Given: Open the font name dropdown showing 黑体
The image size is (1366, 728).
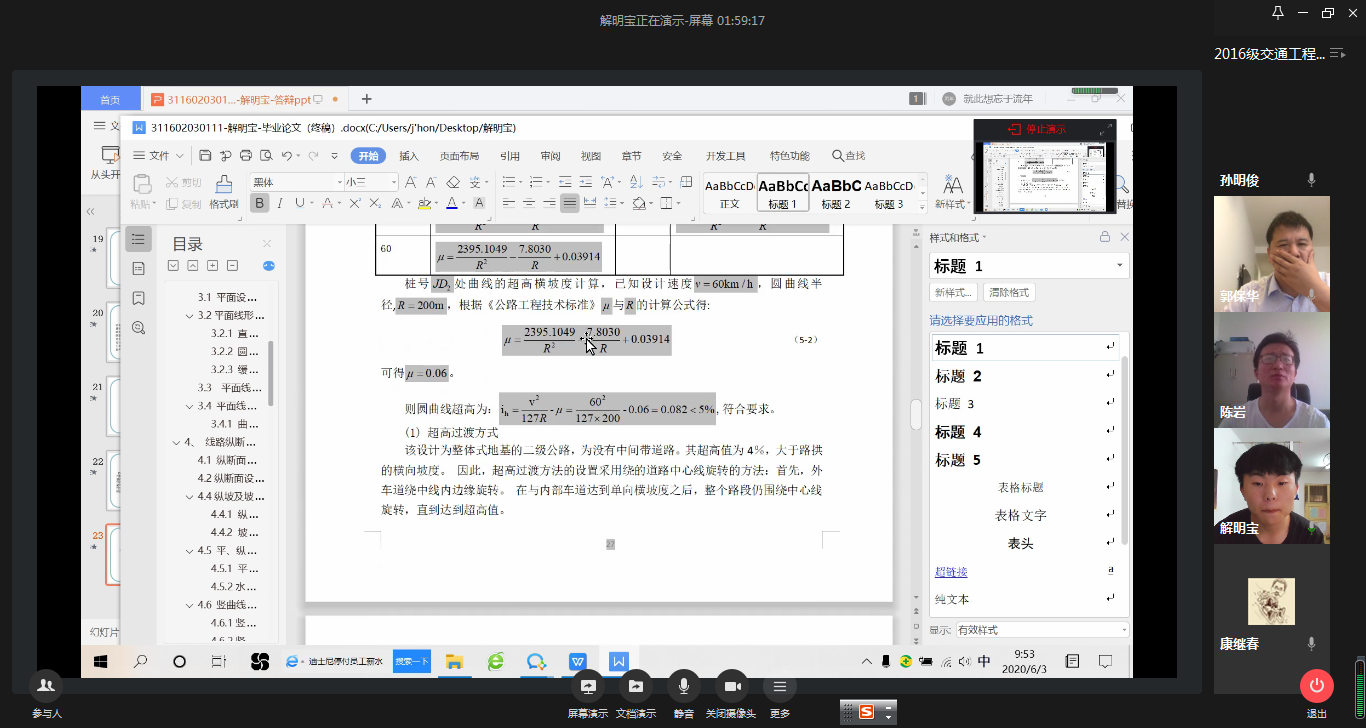Looking at the screenshot, I should [x=295, y=182].
